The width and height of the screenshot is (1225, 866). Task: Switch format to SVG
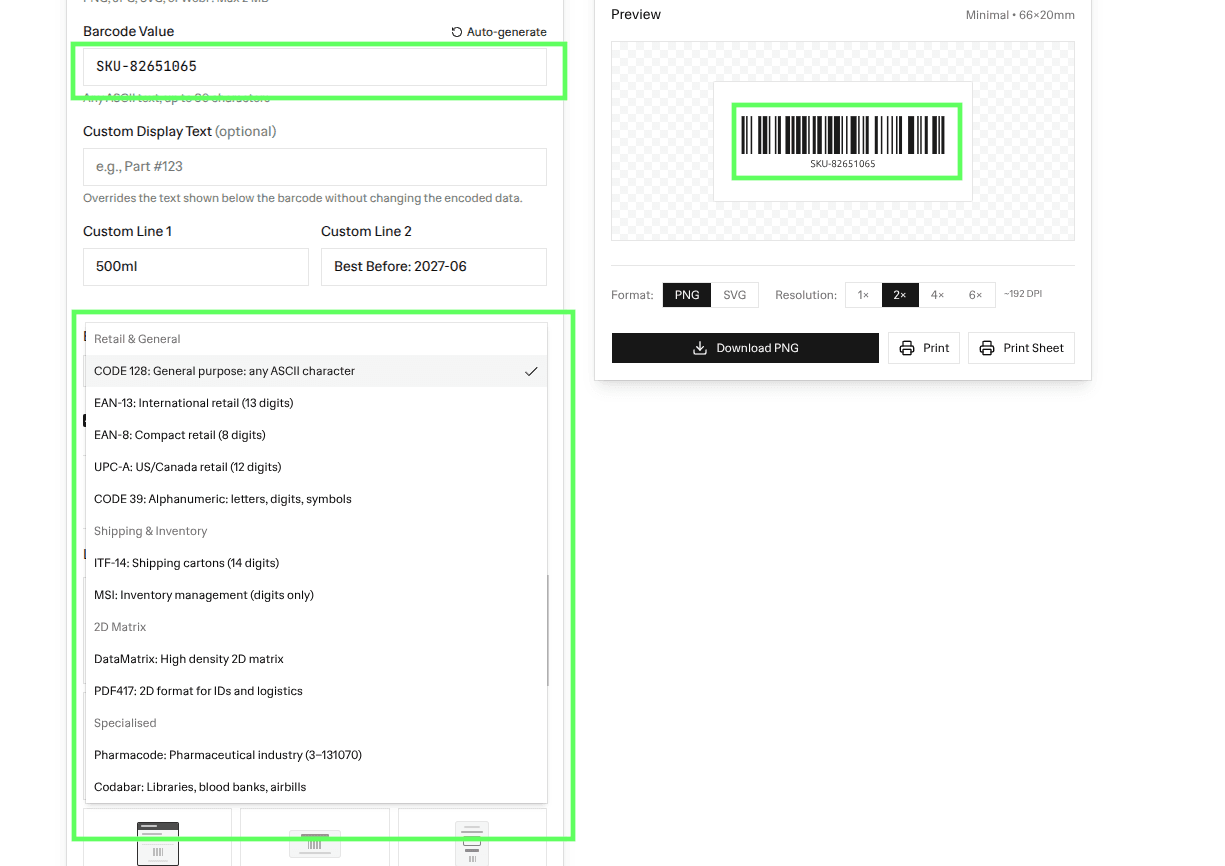[735, 295]
